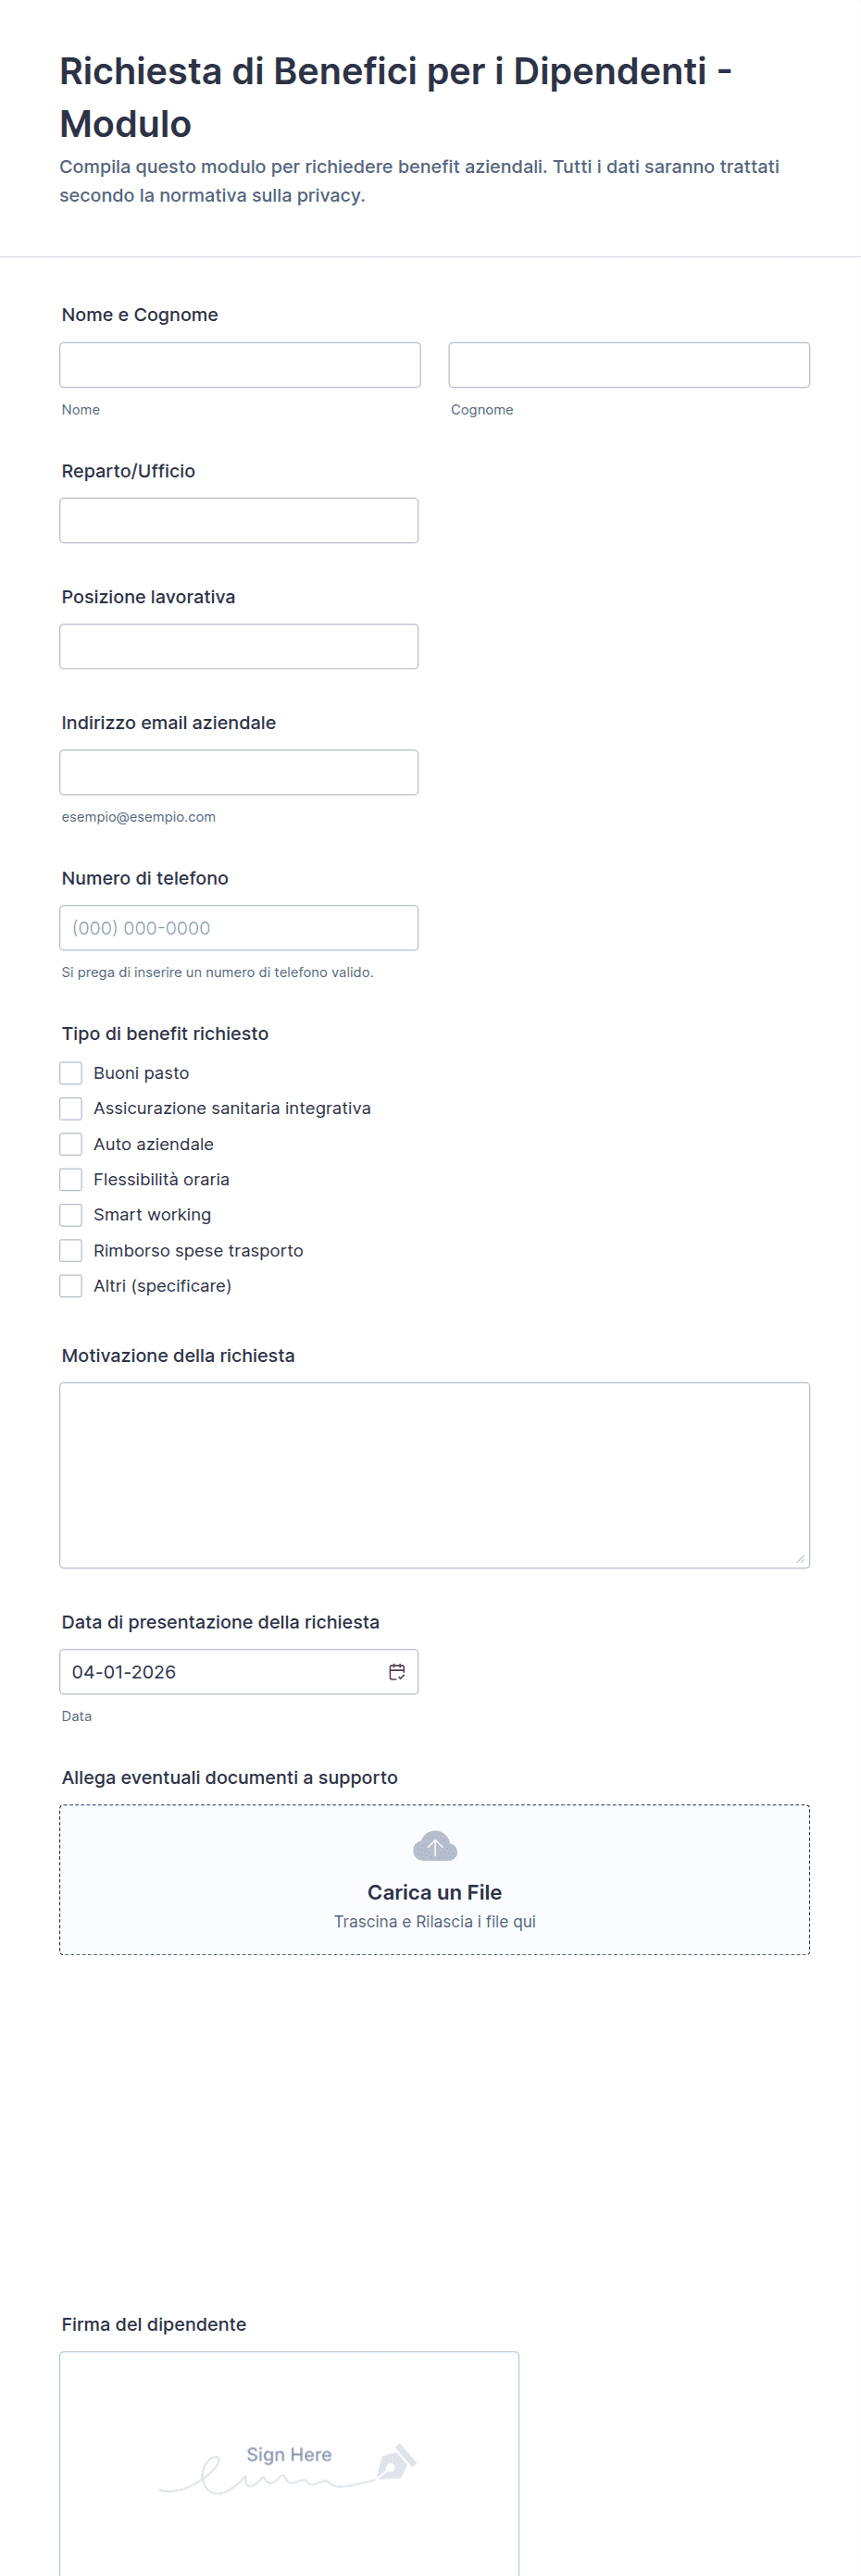Enable the Flessibilità oraria checkbox

tap(71, 1179)
